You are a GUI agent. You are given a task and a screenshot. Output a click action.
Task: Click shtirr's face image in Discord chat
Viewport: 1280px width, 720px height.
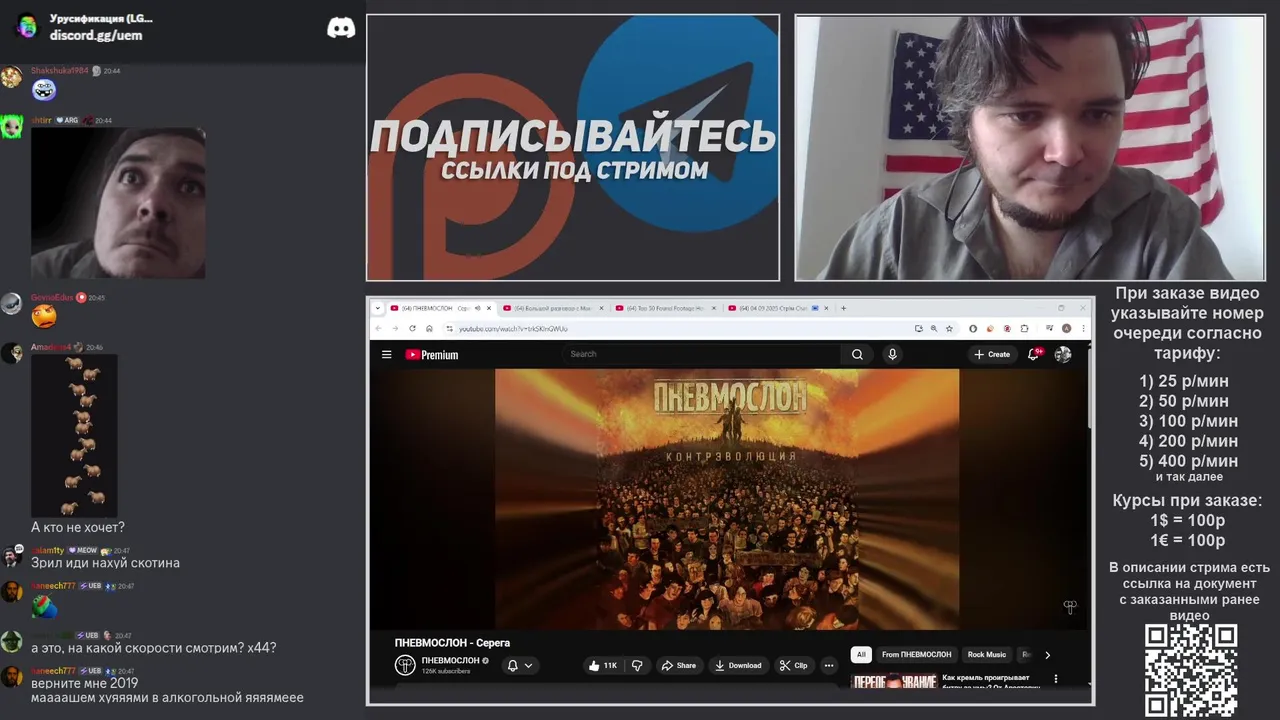[118, 203]
